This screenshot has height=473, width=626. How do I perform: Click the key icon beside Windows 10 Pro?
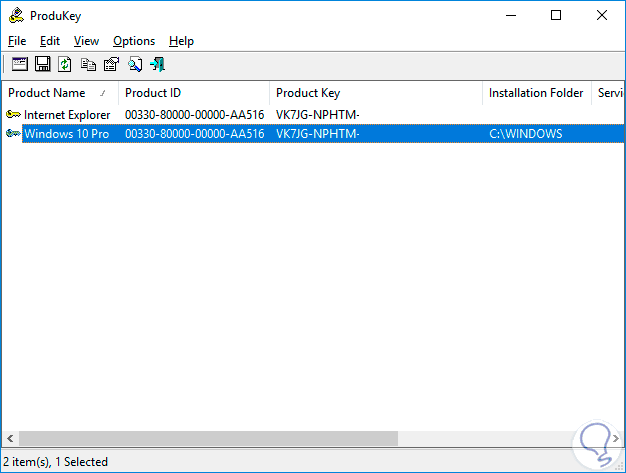click(x=14, y=133)
